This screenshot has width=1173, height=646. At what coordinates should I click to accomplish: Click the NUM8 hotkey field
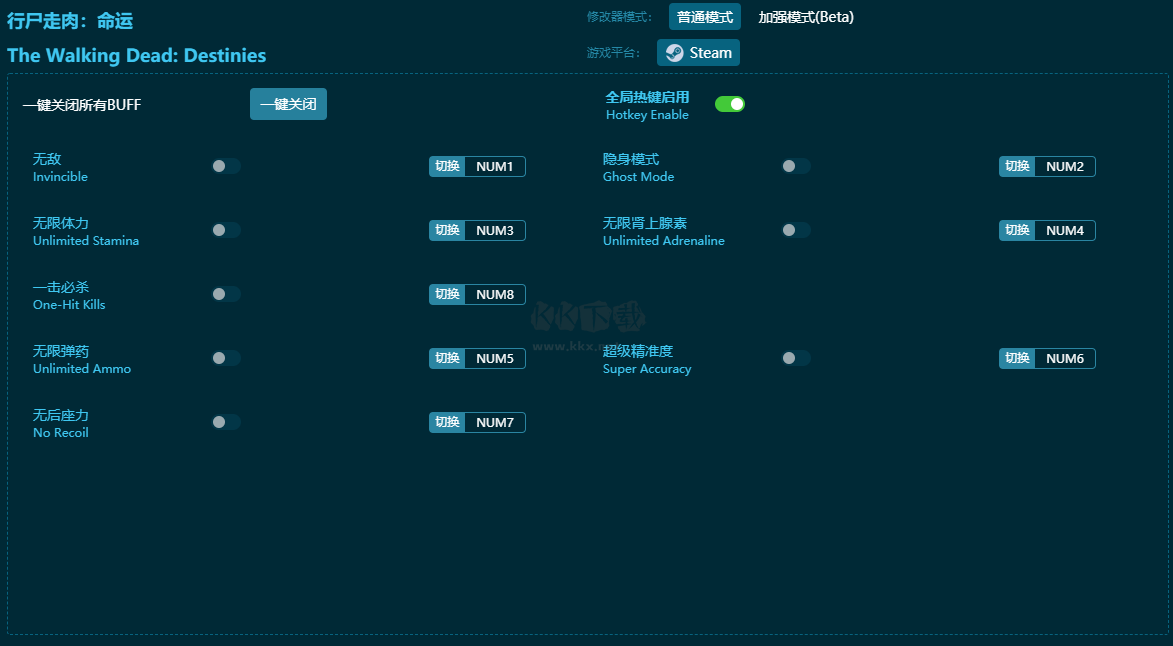495,294
